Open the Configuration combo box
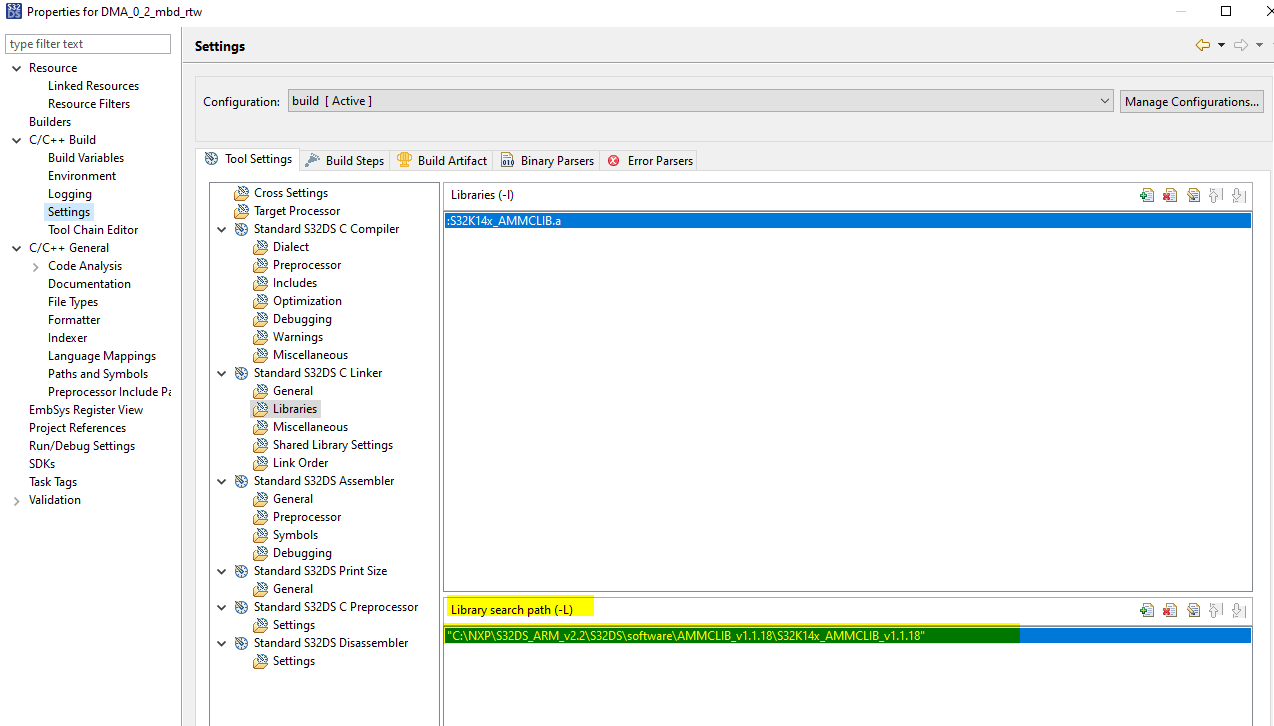 [1102, 100]
